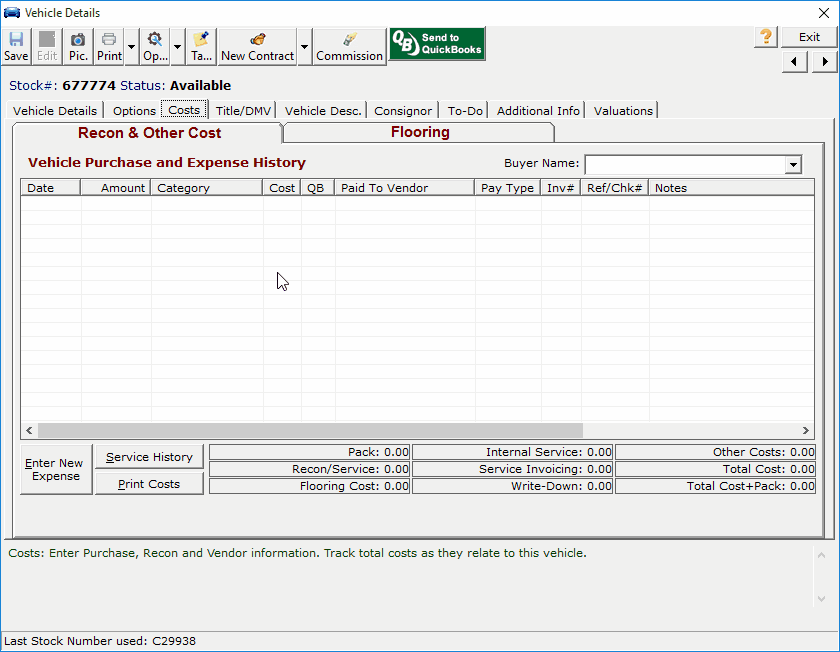Screen dimensions: 840x652
Task: Open the Commission tool
Action: coord(349,46)
